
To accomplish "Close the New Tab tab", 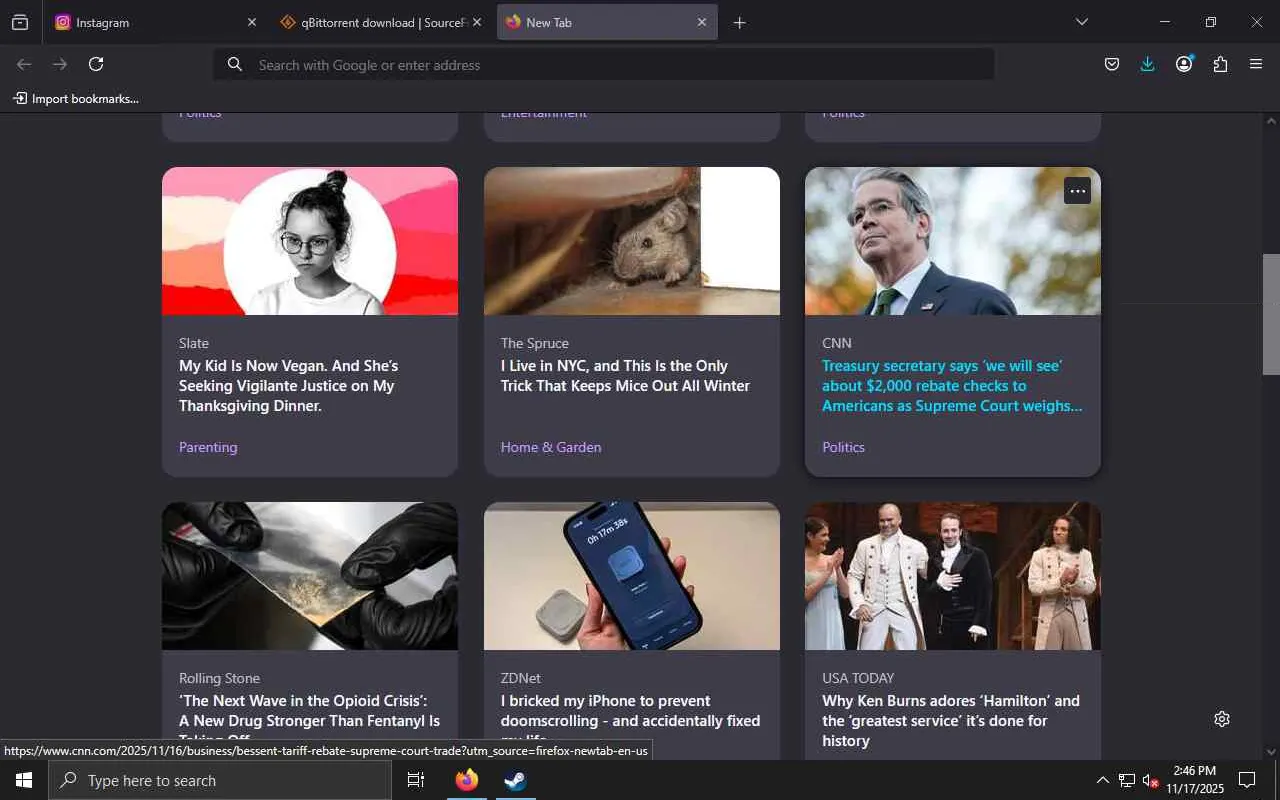I will (702, 22).
